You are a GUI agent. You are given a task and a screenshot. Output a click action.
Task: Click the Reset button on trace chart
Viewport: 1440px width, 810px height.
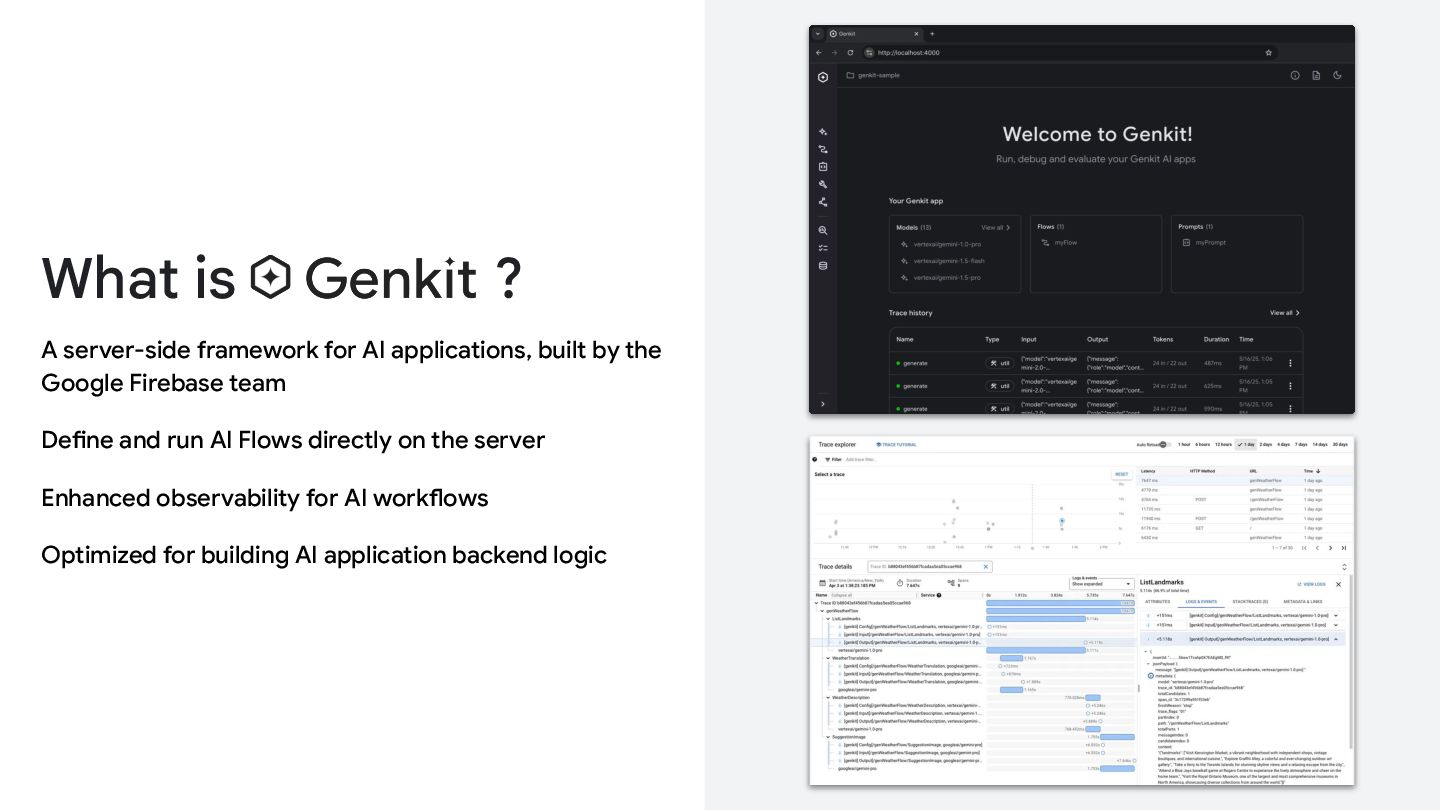pyautogui.click(x=1121, y=475)
